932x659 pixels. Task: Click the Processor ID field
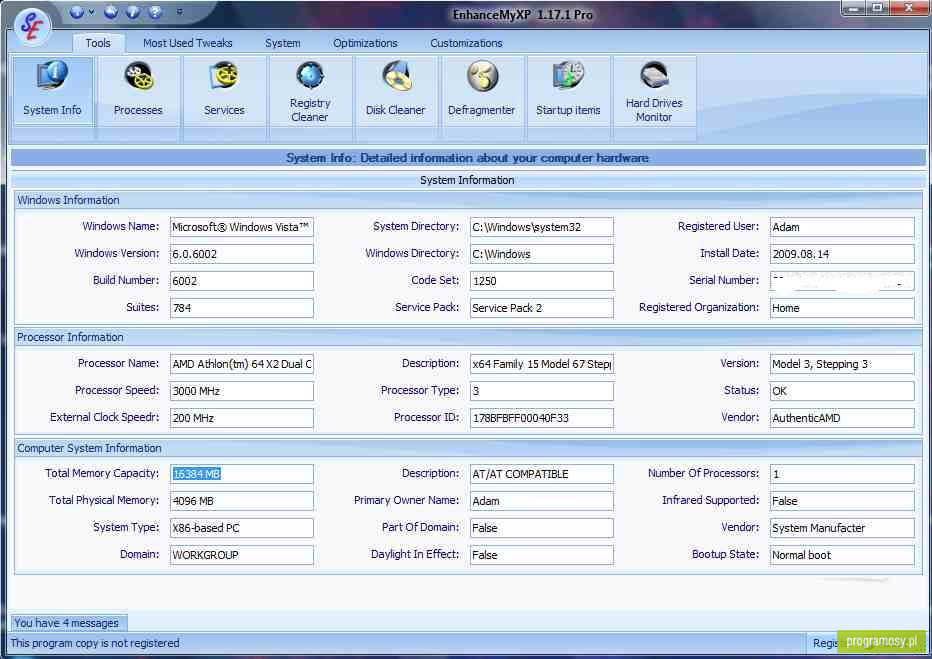tap(541, 418)
